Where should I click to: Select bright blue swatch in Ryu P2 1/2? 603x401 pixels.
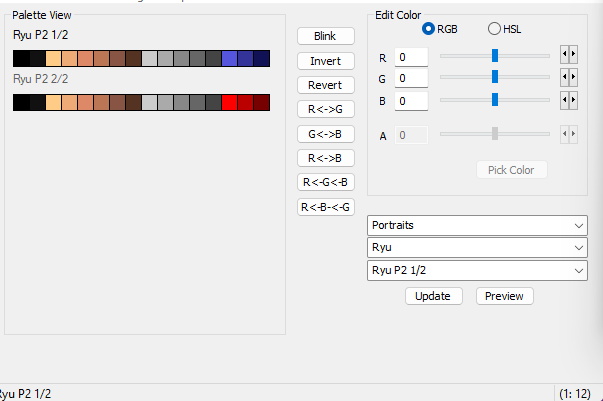point(230,58)
